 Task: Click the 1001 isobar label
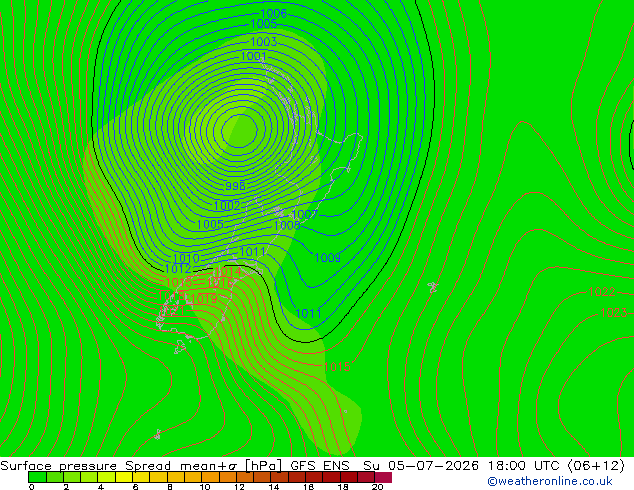(254, 56)
